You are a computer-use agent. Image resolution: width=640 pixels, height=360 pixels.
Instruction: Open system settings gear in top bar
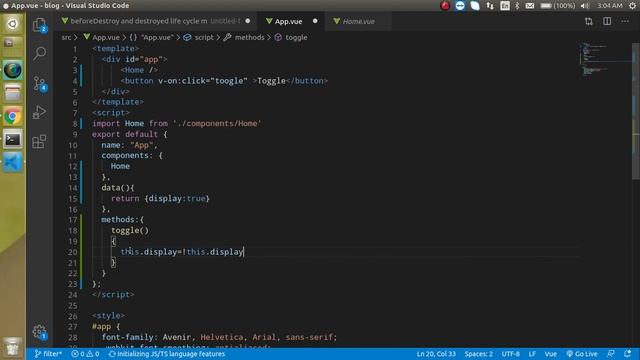click(x=633, y=6)
